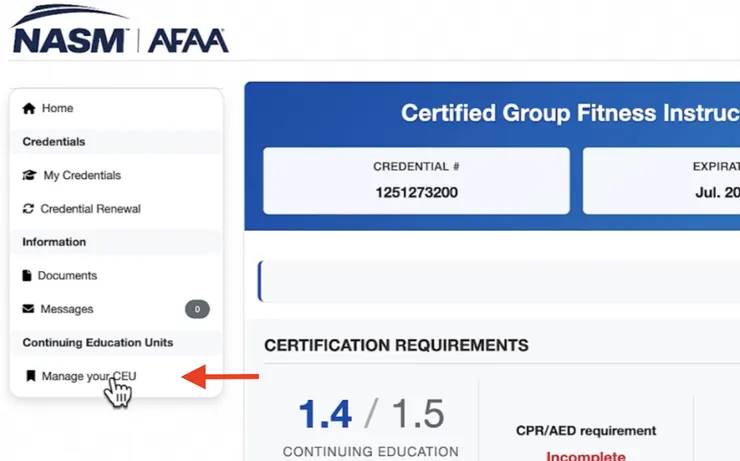Open the Documents sidebar link
Image resolution: width=740 pixels, height=461 pixels.
[x=67, y=275]
